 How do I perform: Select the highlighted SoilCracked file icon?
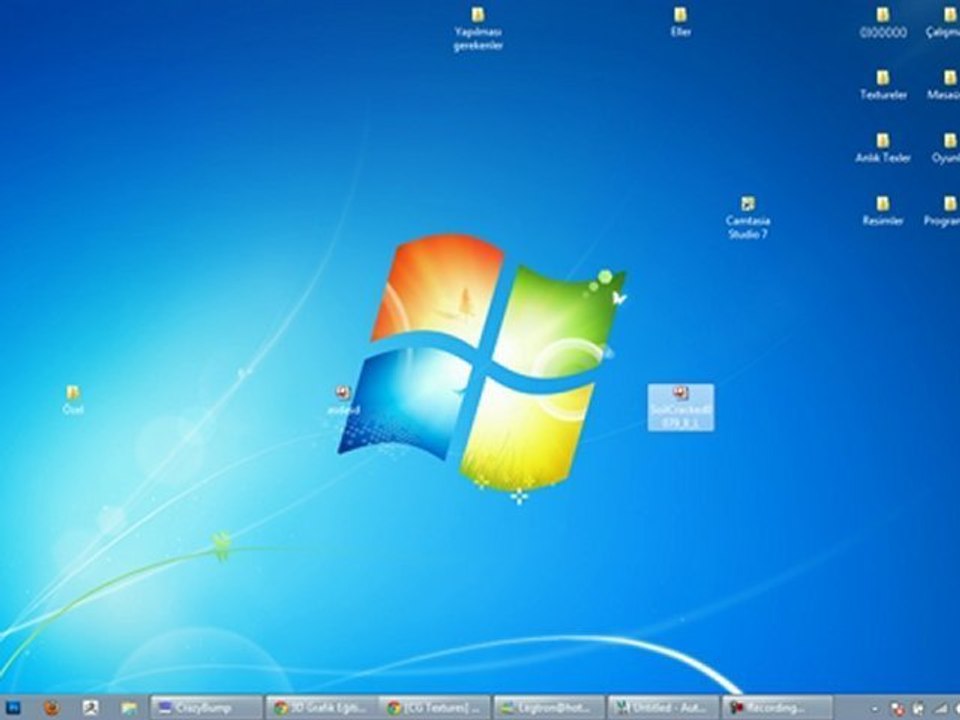tap(681, 407)
